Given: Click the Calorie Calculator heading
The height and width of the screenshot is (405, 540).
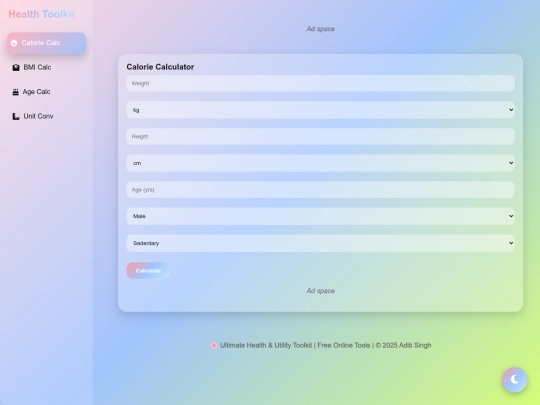Looking at the screenshot, I should pyautogui.click(x=160, y=67).
